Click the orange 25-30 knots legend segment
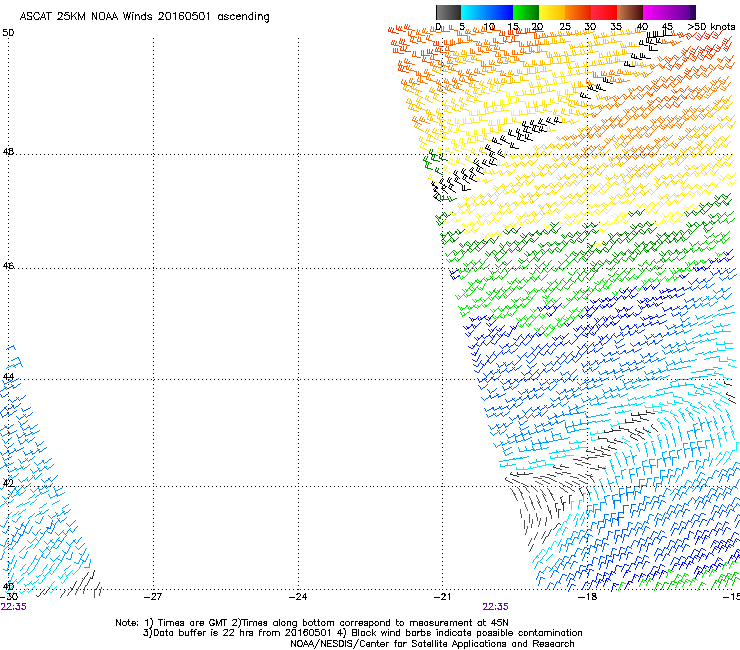The width and height of the screenshot is (740, 650). point(578,12)
